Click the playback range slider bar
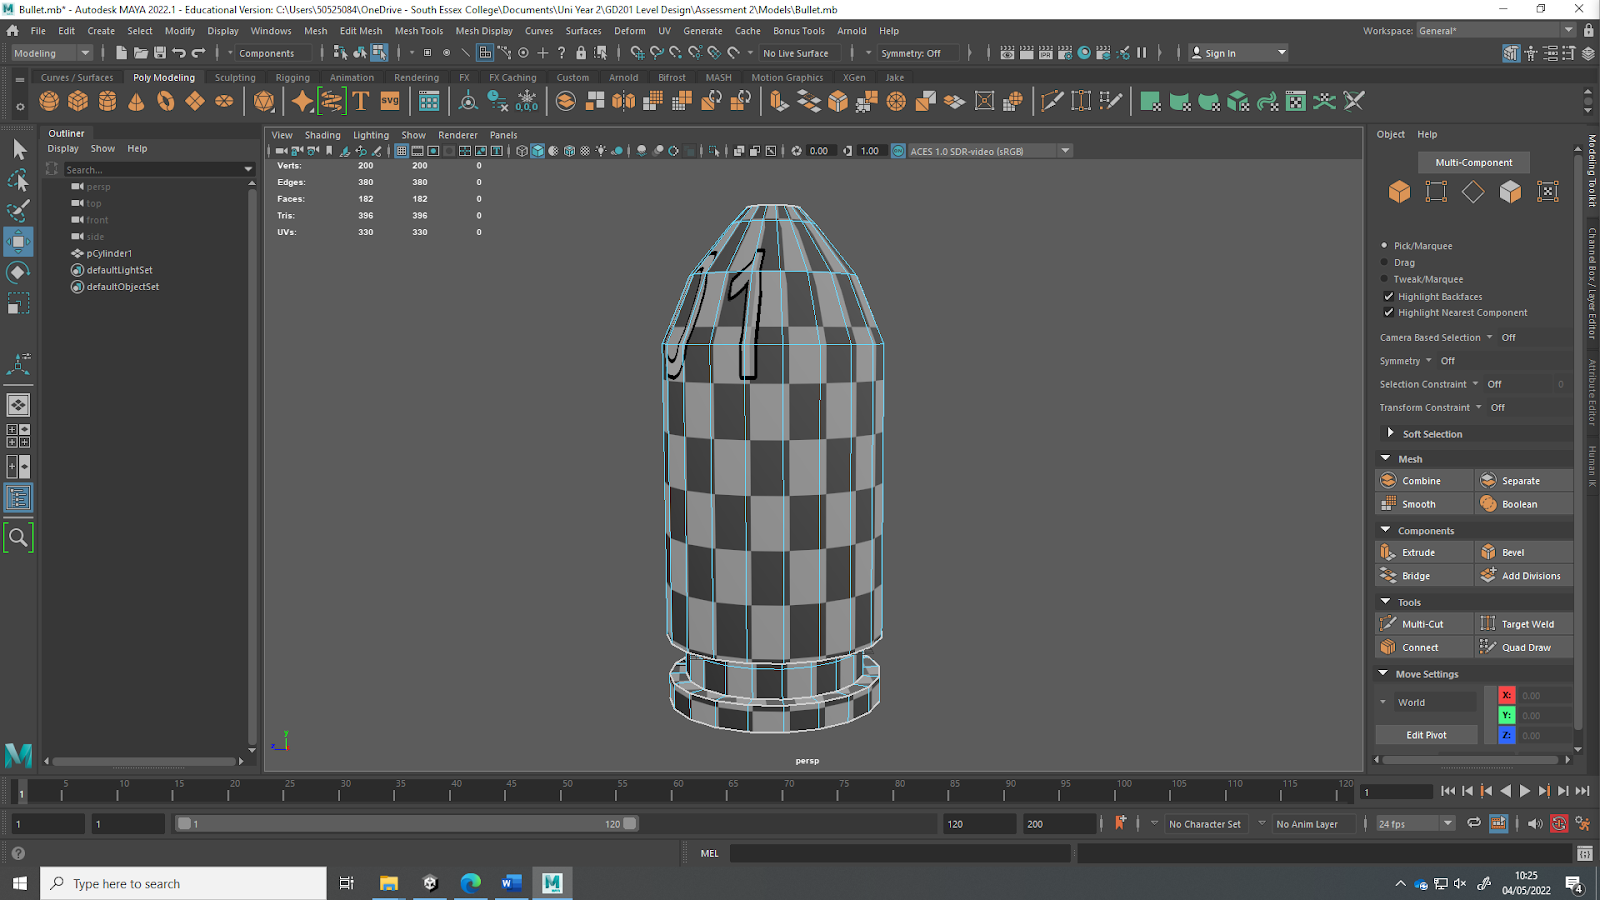The width and height of the screenshot is (1600, 900). [407, 824]
